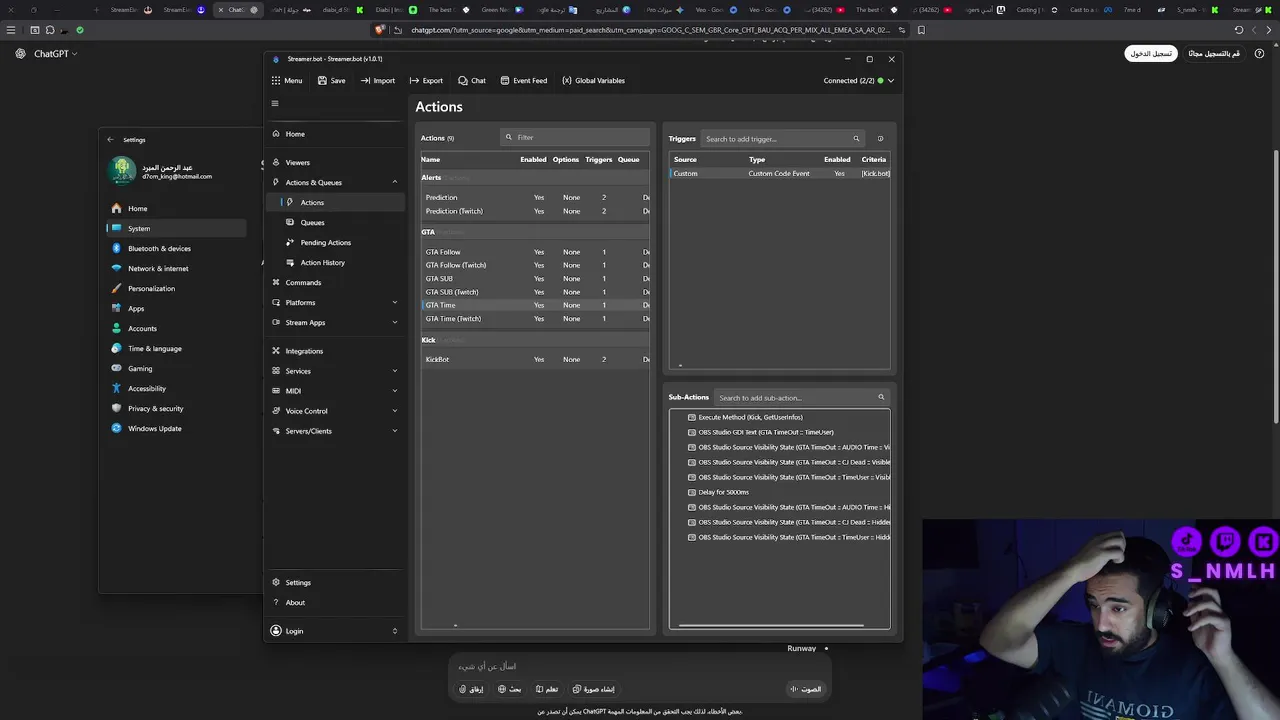Bookmark the page in browser address bar
Screen dimensions: 1280x720
click(x=921, y=30)
